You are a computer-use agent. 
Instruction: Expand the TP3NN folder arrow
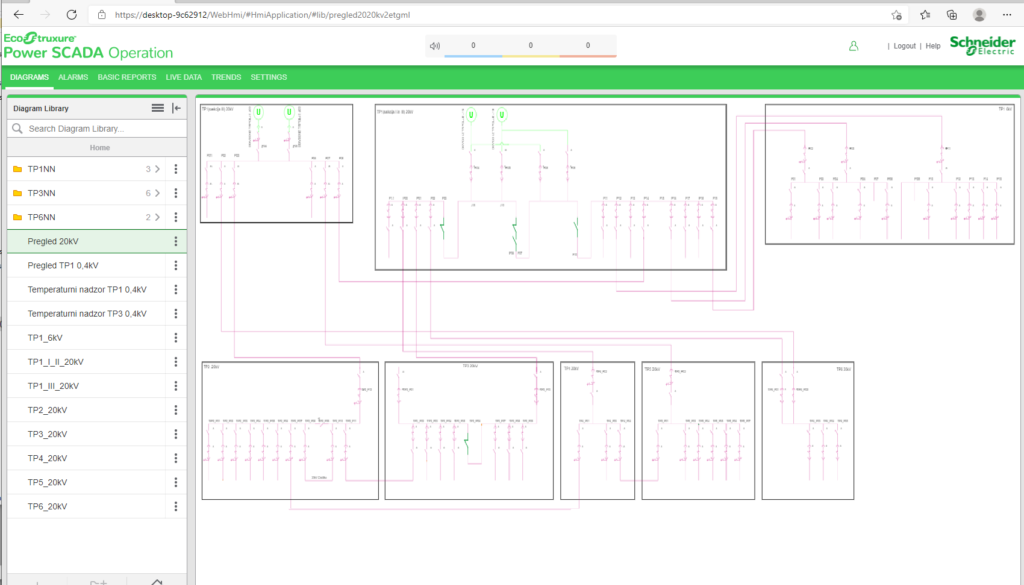(157, 193)
